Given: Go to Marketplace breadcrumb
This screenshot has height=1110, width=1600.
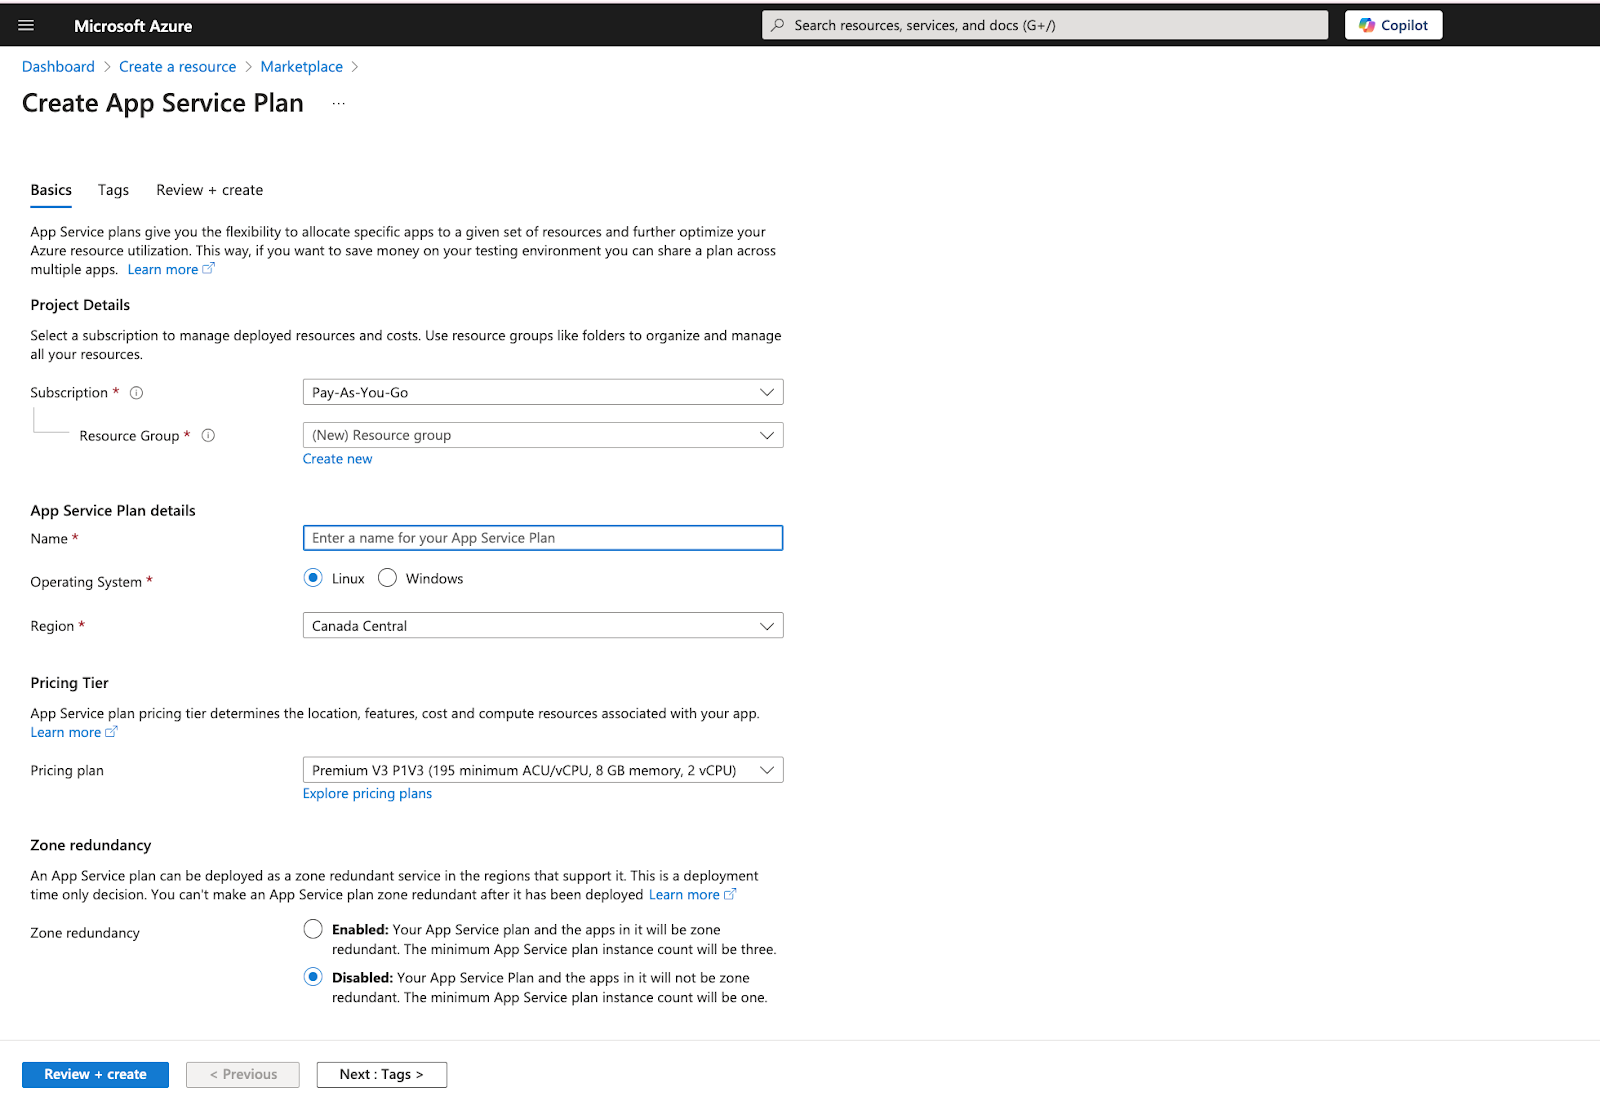Looking at the screenshot, I should click(x=301, y=67).
